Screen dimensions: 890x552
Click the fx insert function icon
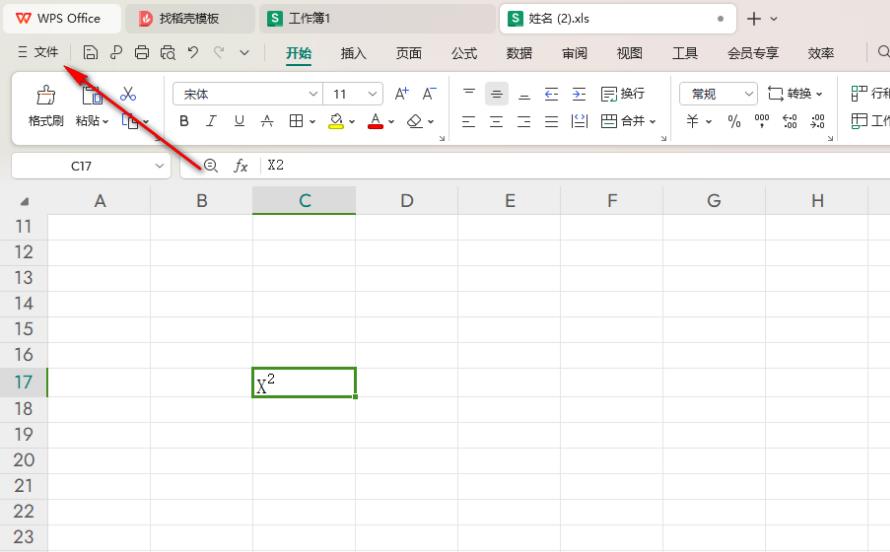click(241, 166)
